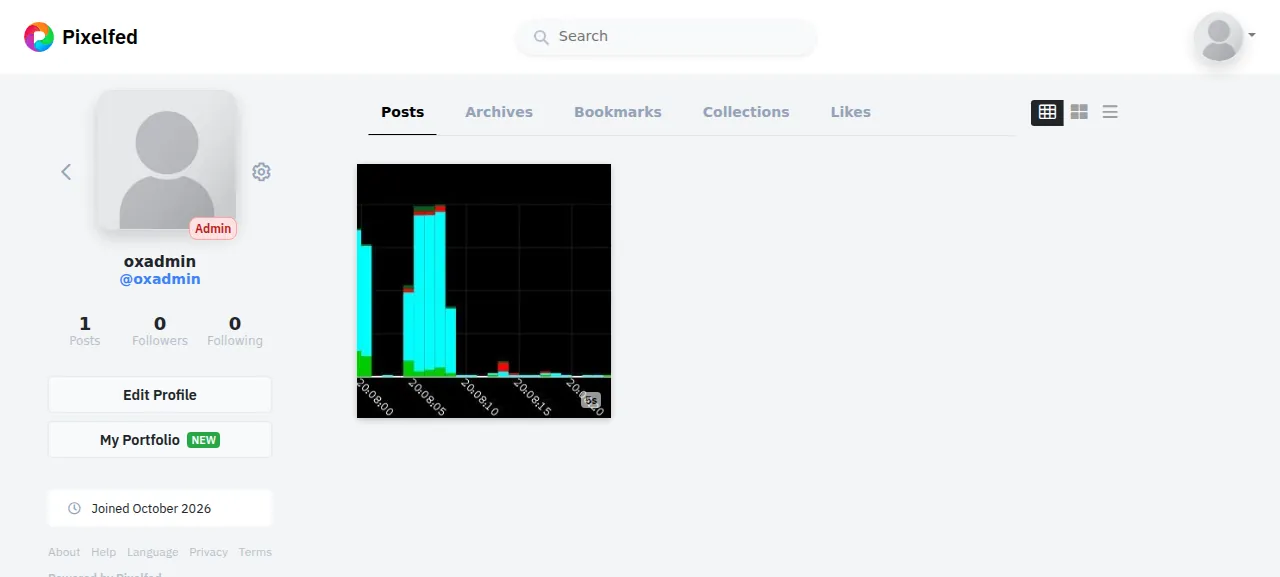1280x577 pixels.
Task: View the 0 Following count
Action: click(x=235, y=331)
